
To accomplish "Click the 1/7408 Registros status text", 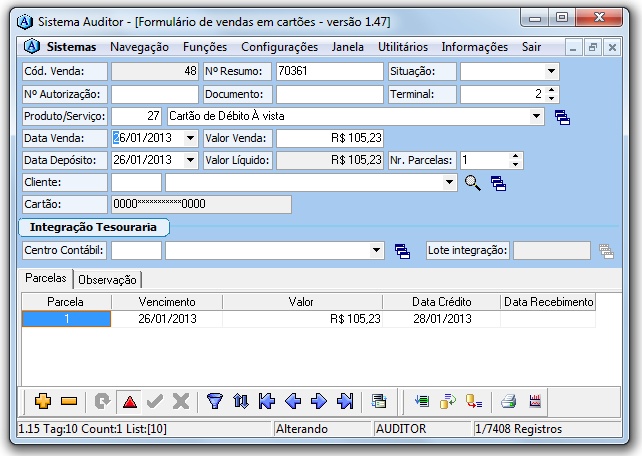I will point(518,429).
